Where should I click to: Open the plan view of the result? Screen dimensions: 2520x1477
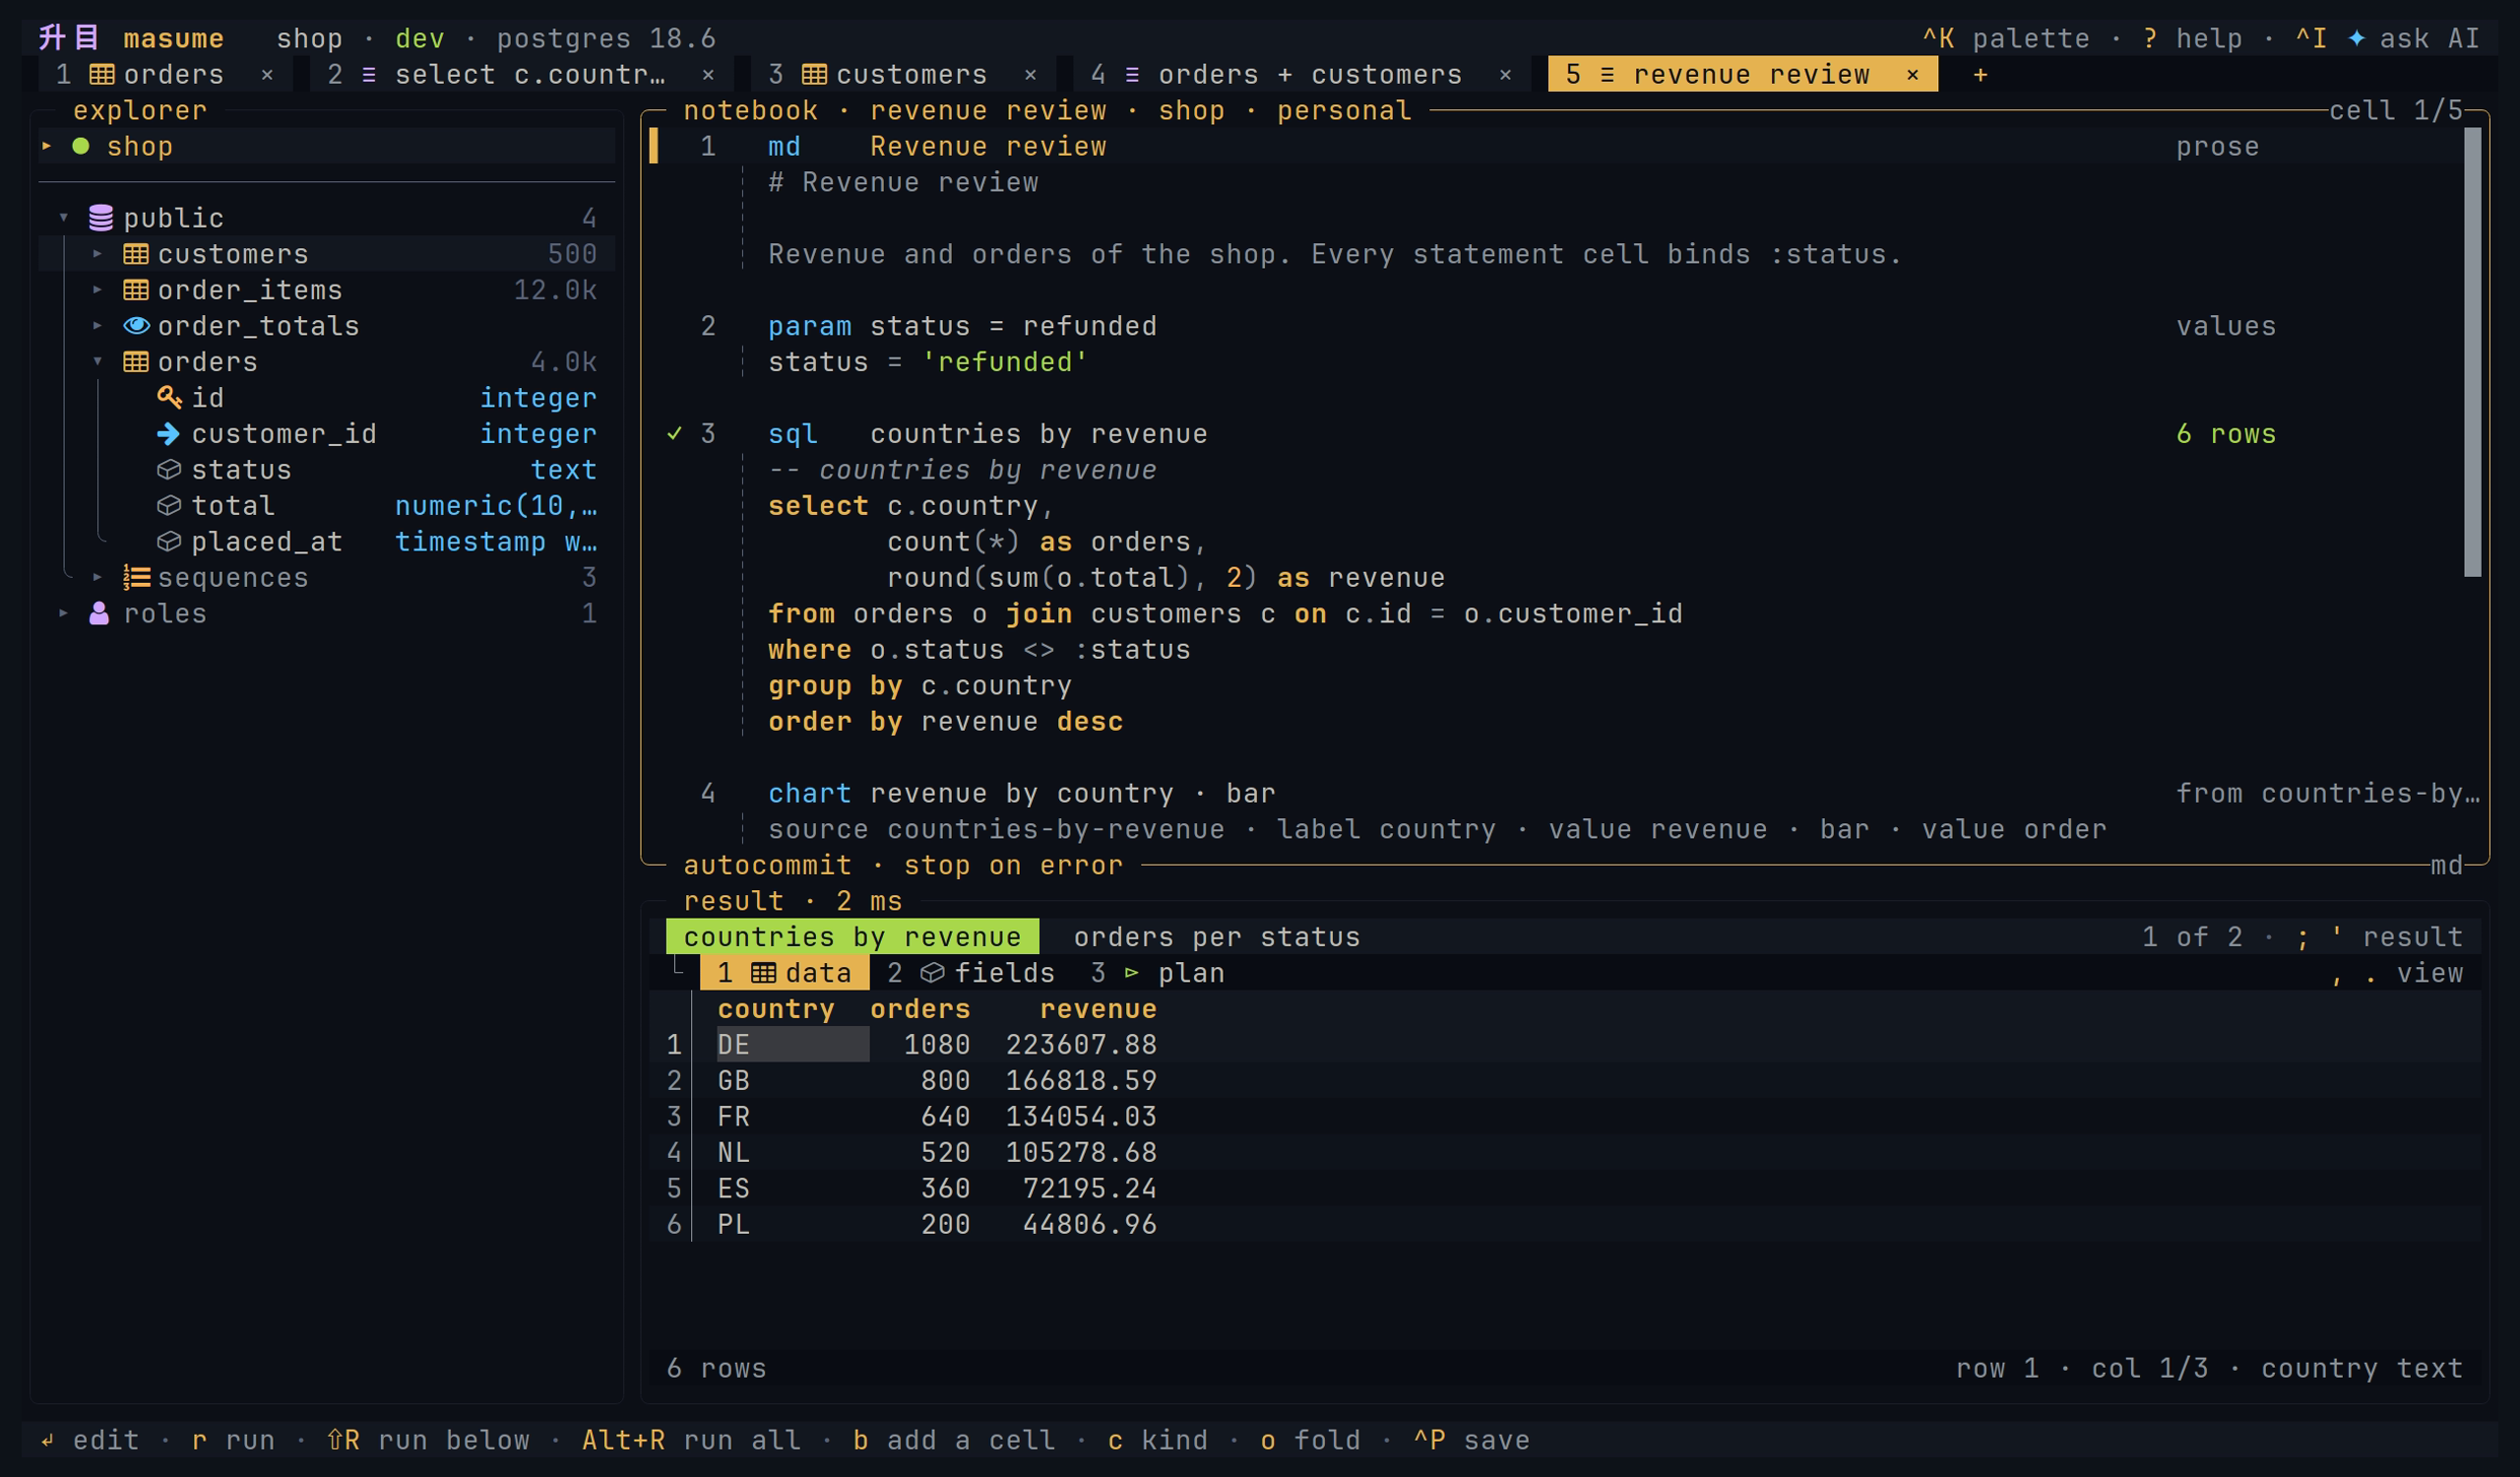coord(1158,973)
